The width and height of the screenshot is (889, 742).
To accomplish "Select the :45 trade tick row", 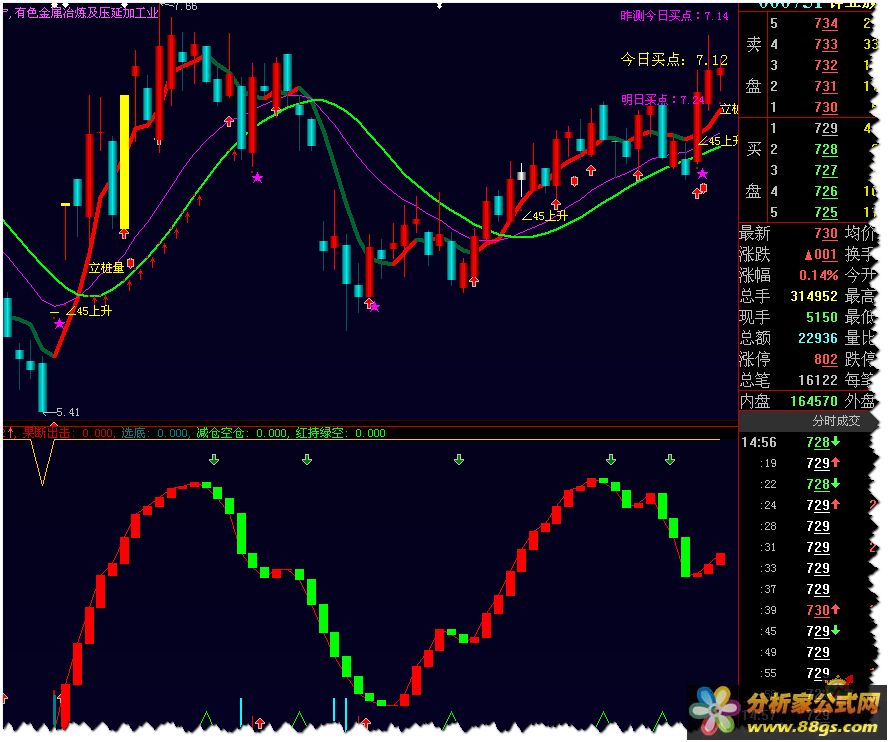I will pos(807,631).
